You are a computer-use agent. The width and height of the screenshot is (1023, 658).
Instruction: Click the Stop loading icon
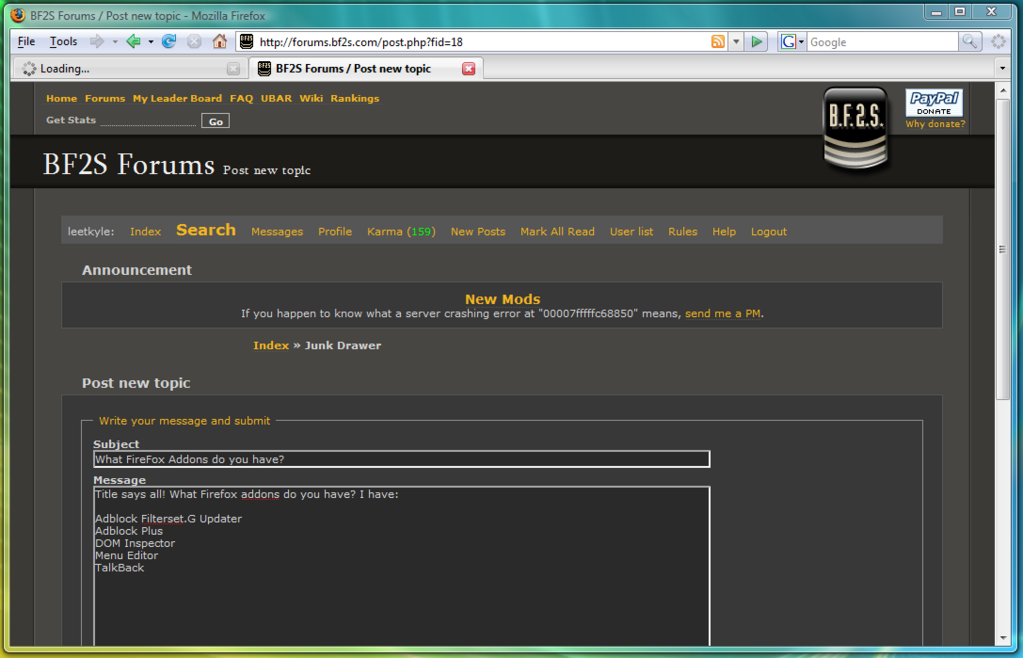(194, 42)
